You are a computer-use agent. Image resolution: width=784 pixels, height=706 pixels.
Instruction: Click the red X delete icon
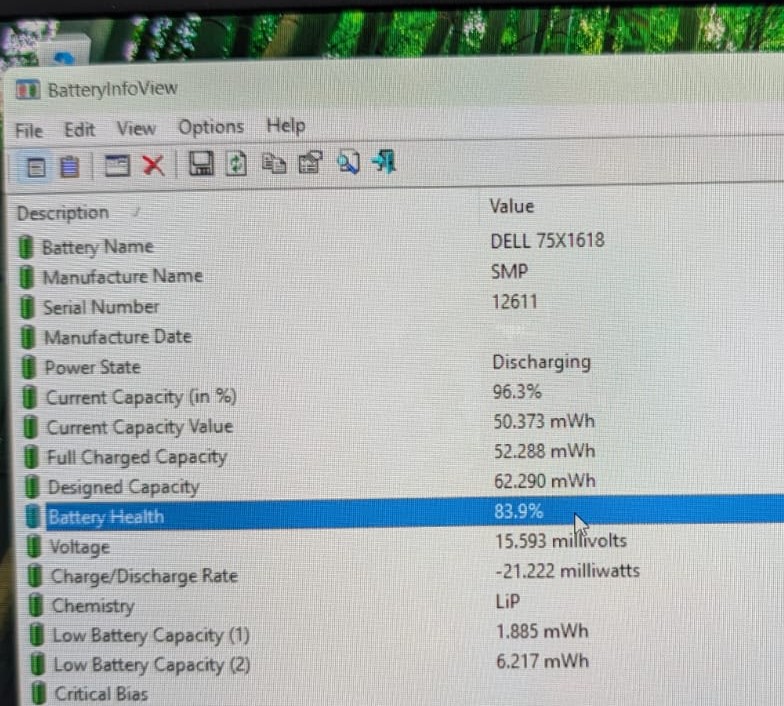pyautogui.click(x=154, y=165)
